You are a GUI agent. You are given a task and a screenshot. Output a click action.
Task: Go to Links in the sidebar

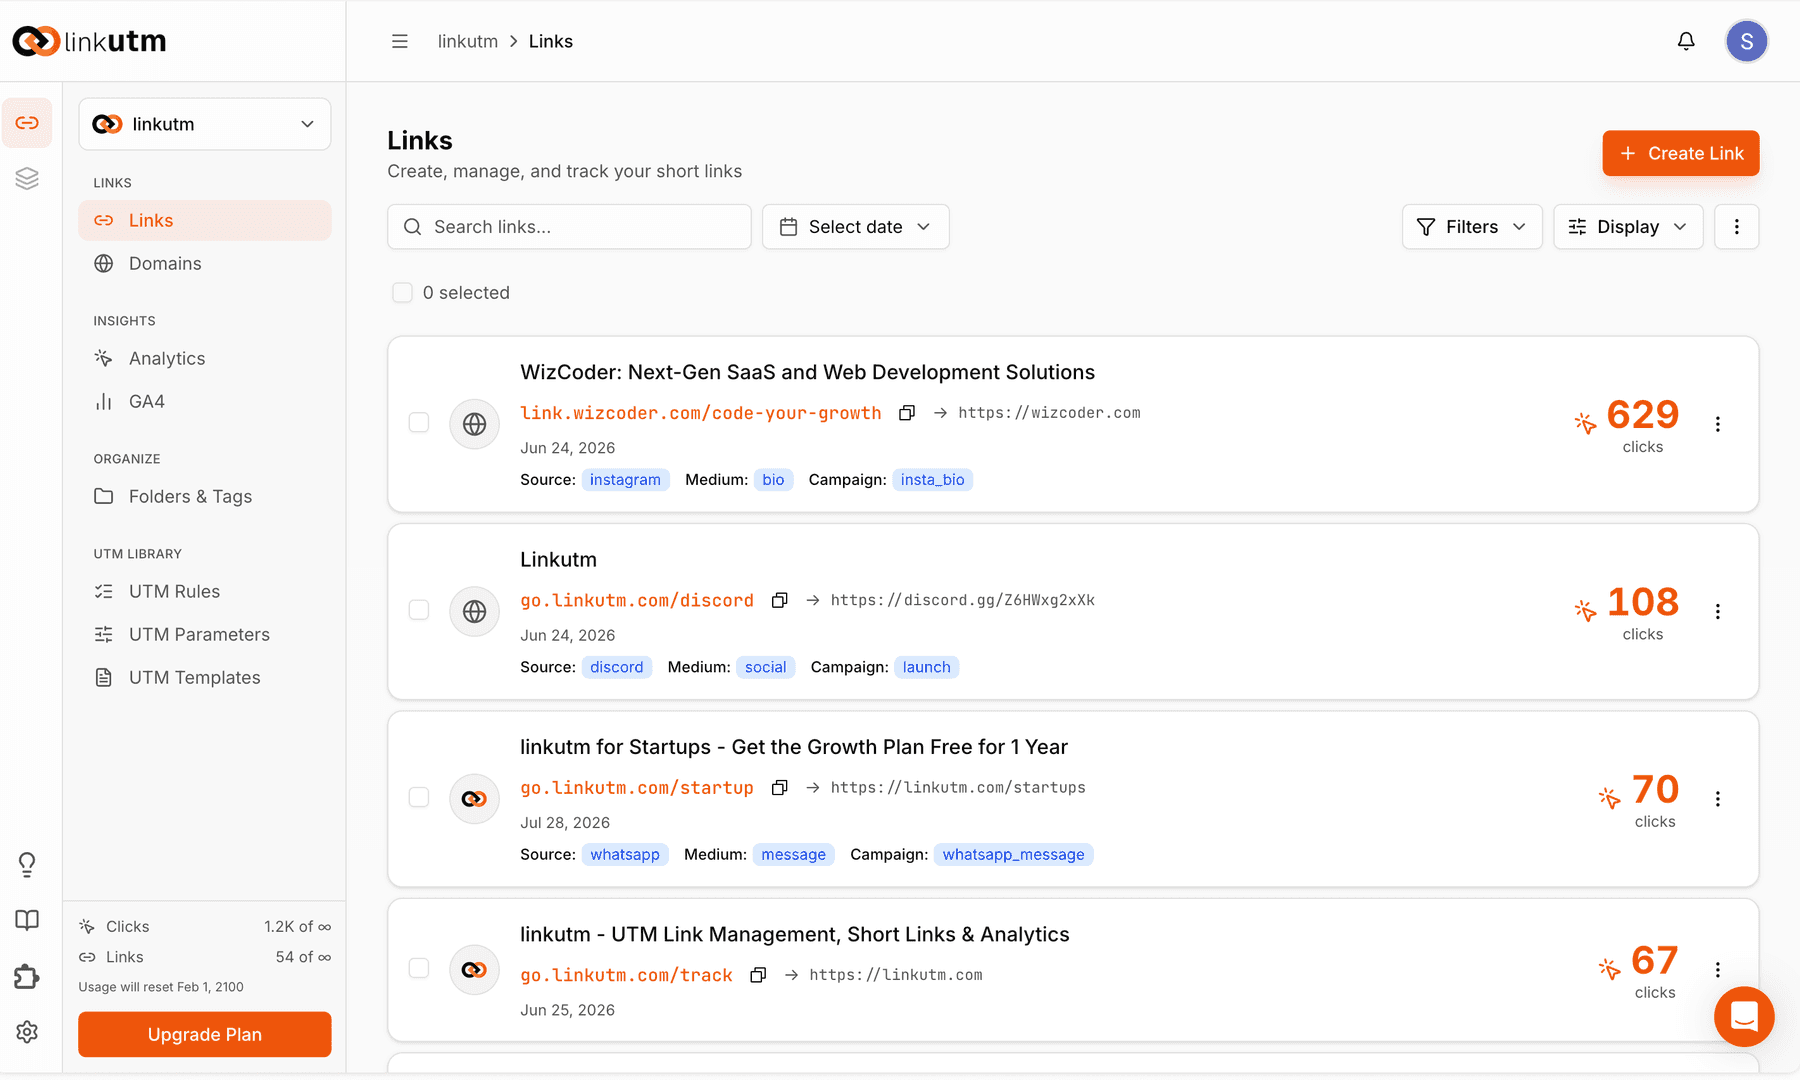(x=205, y=220)
